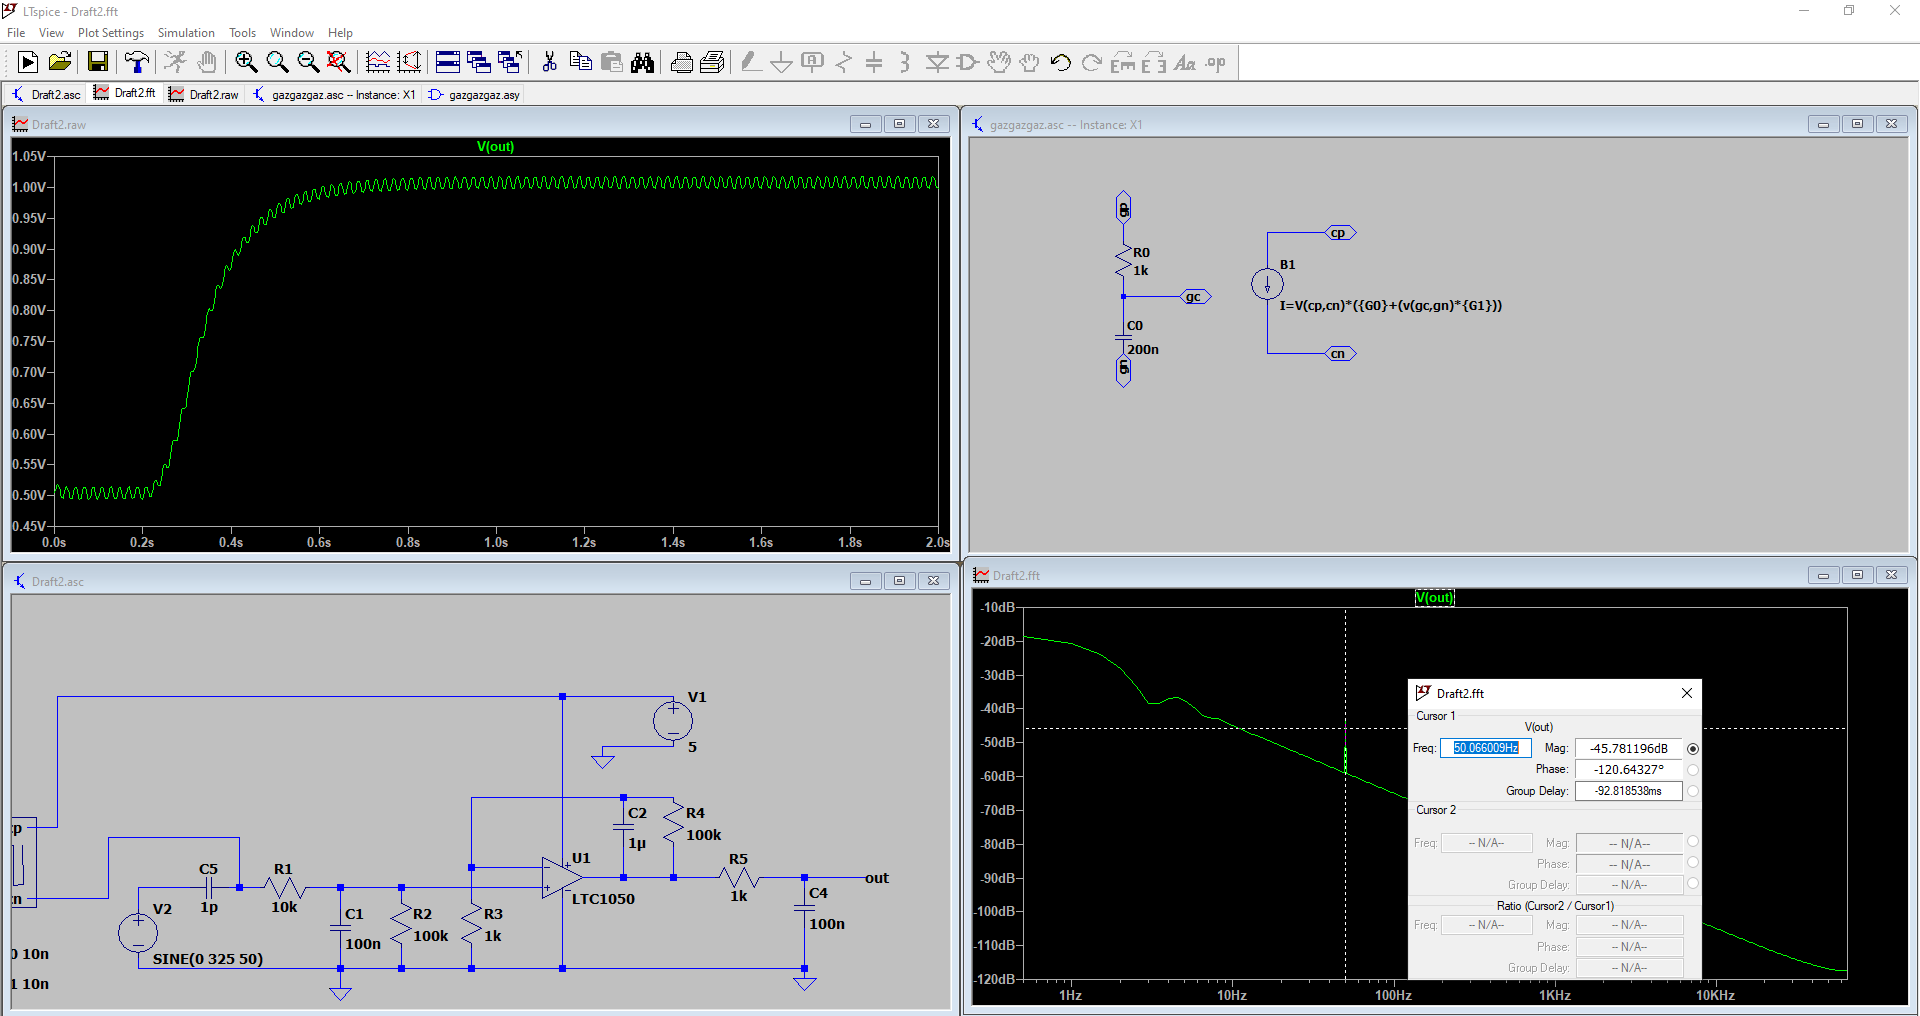Click the Open file folder icon
The height and width of the screenshot is (1016, 1920).
click(60, 62)
